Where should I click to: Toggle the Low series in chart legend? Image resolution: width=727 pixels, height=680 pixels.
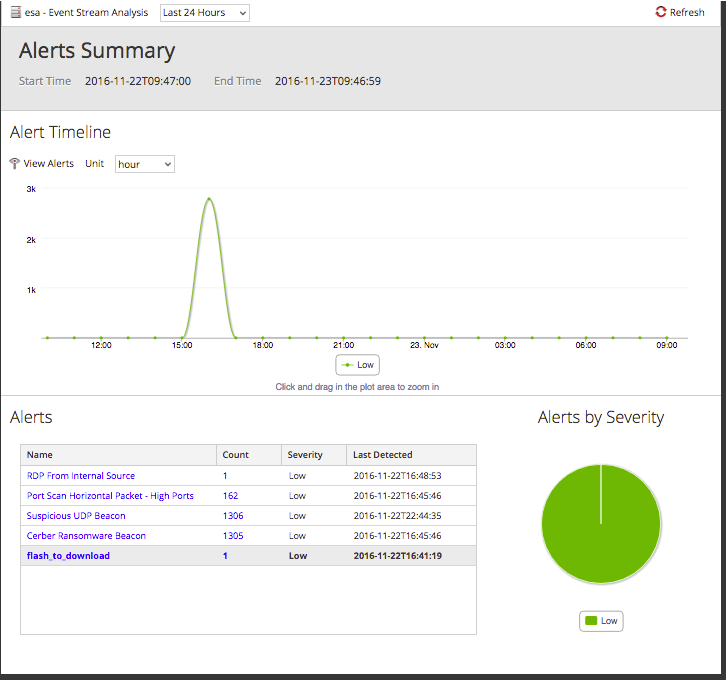[x=358, y=365]
